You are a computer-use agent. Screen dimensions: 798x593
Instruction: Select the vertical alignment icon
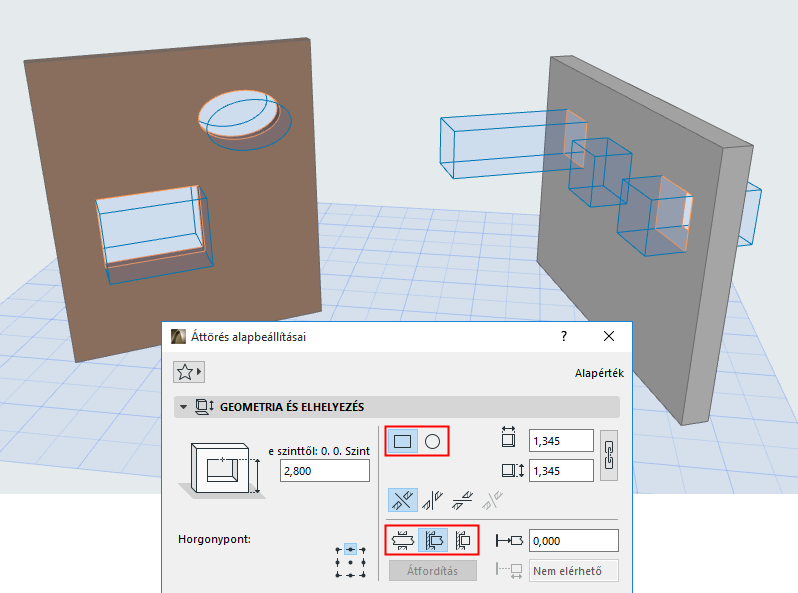433,500
